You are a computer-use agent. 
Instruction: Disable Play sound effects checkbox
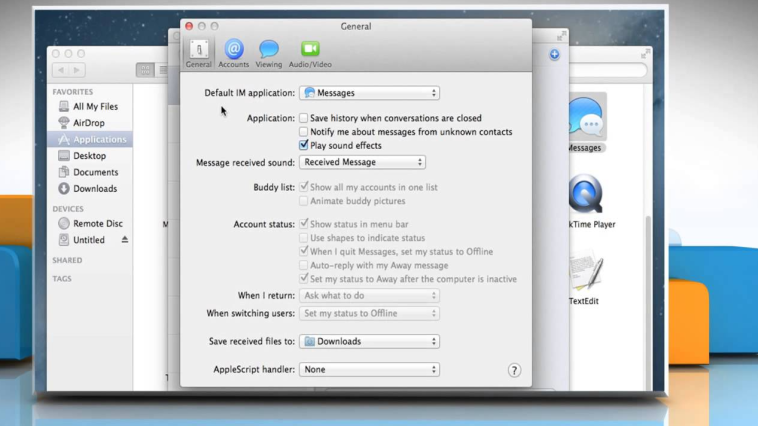point(304,145)
